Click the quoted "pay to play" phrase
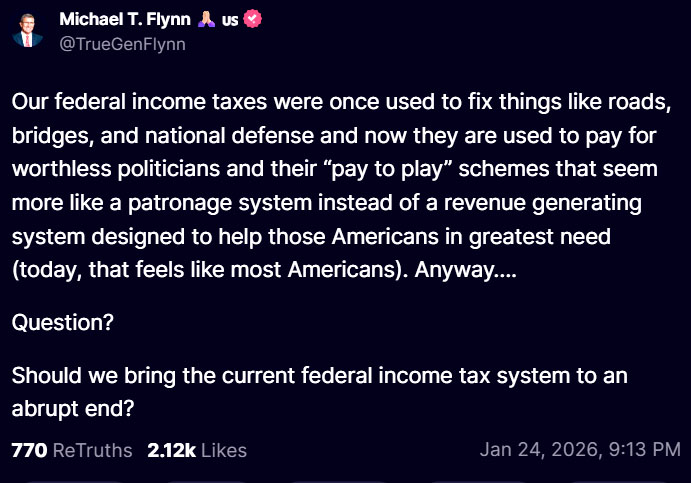691x483 pixels. coord(386,169)
